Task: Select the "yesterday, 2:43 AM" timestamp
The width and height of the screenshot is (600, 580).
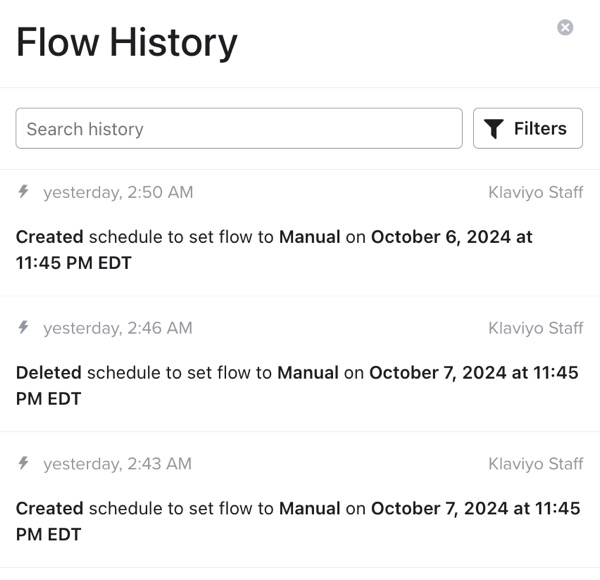Action: point(118,464)
